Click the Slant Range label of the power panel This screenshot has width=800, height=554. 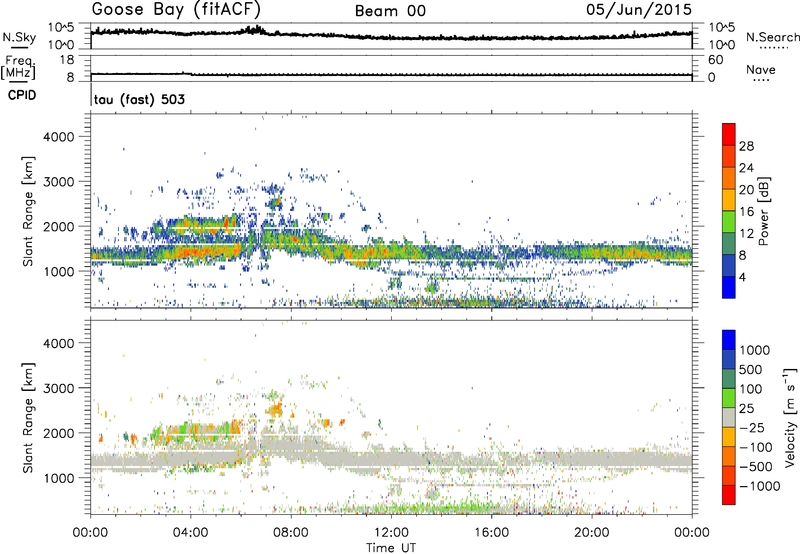pyautogui.click(x=28, y=211)
